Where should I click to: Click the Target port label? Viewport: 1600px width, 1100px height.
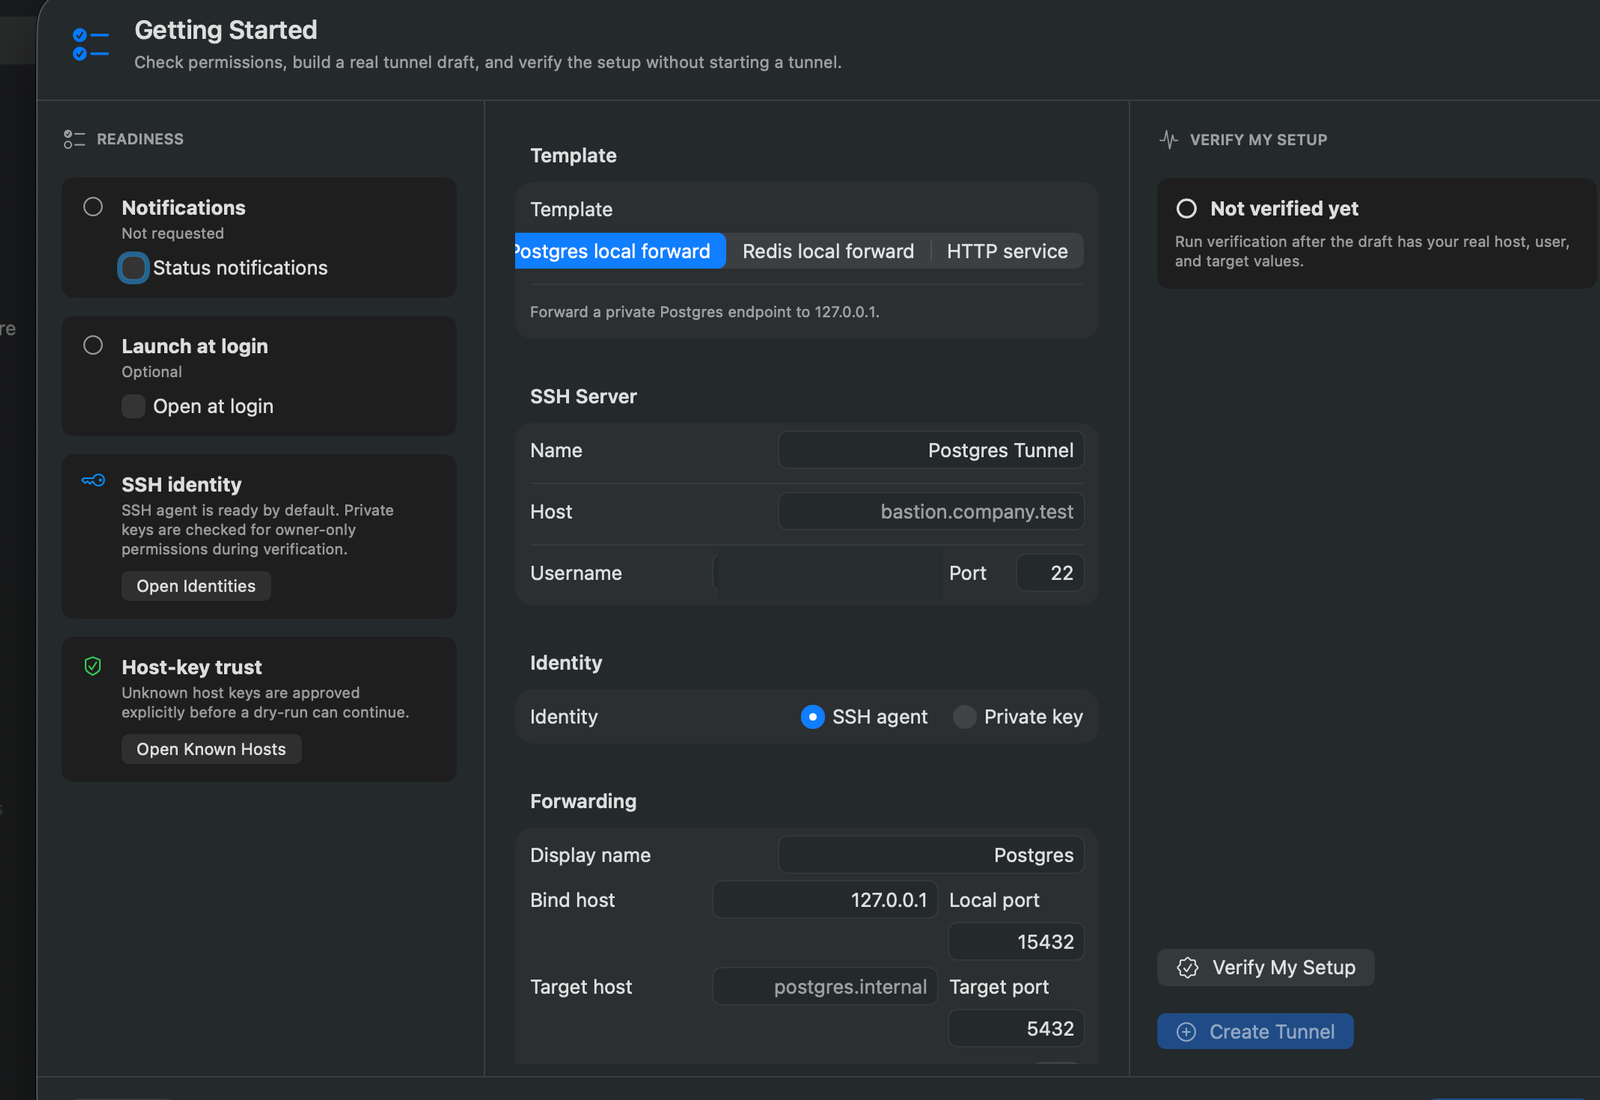pyautogui.click(x=999, y=987)
